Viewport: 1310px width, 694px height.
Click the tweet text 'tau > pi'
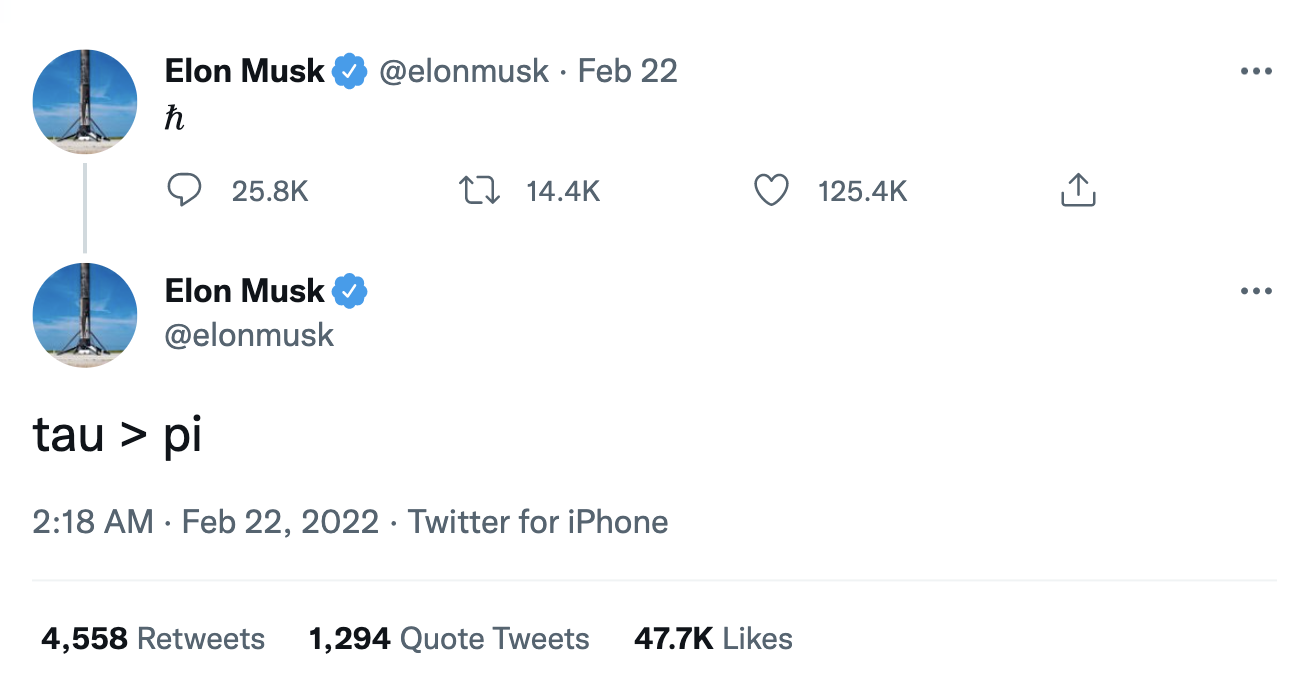point(116,434)
